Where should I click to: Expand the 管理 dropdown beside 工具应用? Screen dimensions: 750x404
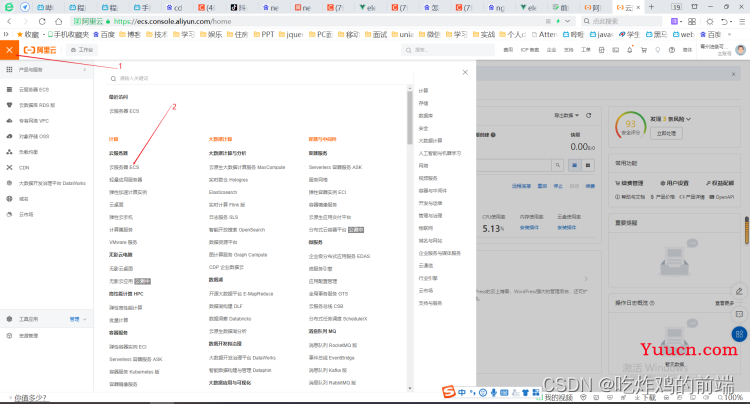78,319
